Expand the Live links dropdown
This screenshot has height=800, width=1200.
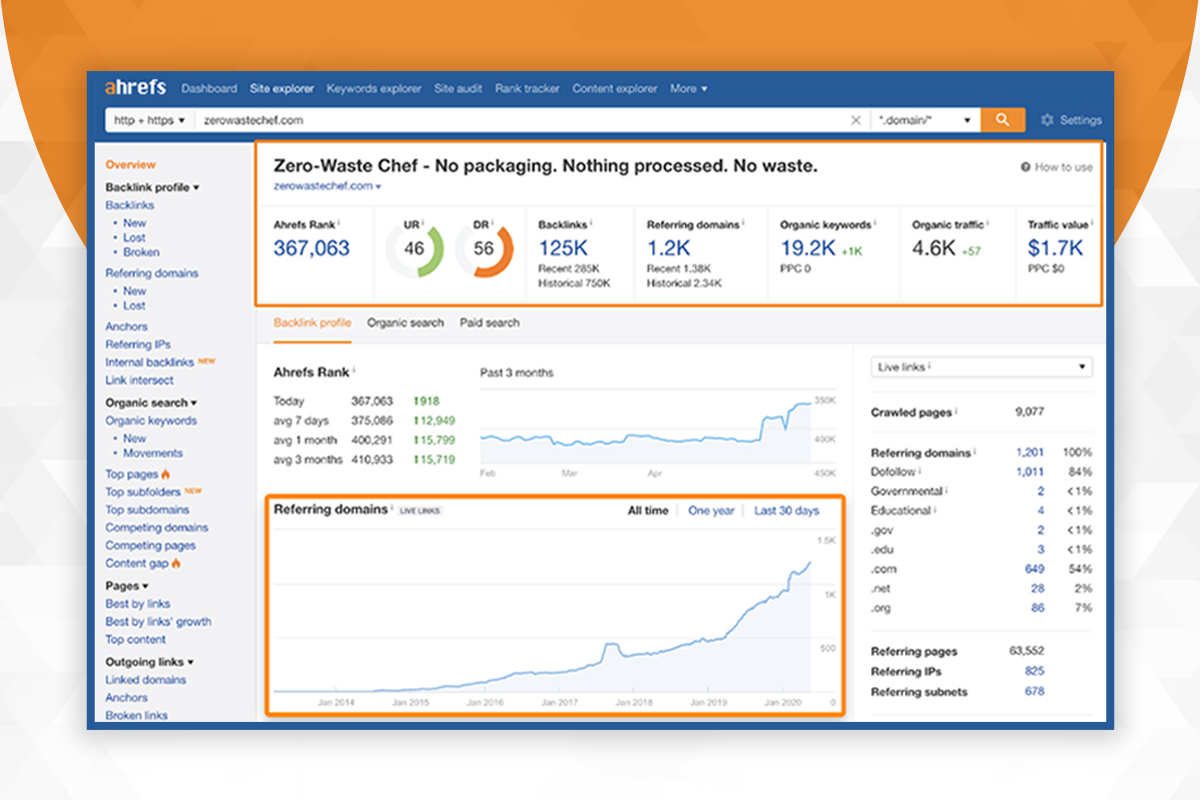pyautogui.click(x=981, y=367)
